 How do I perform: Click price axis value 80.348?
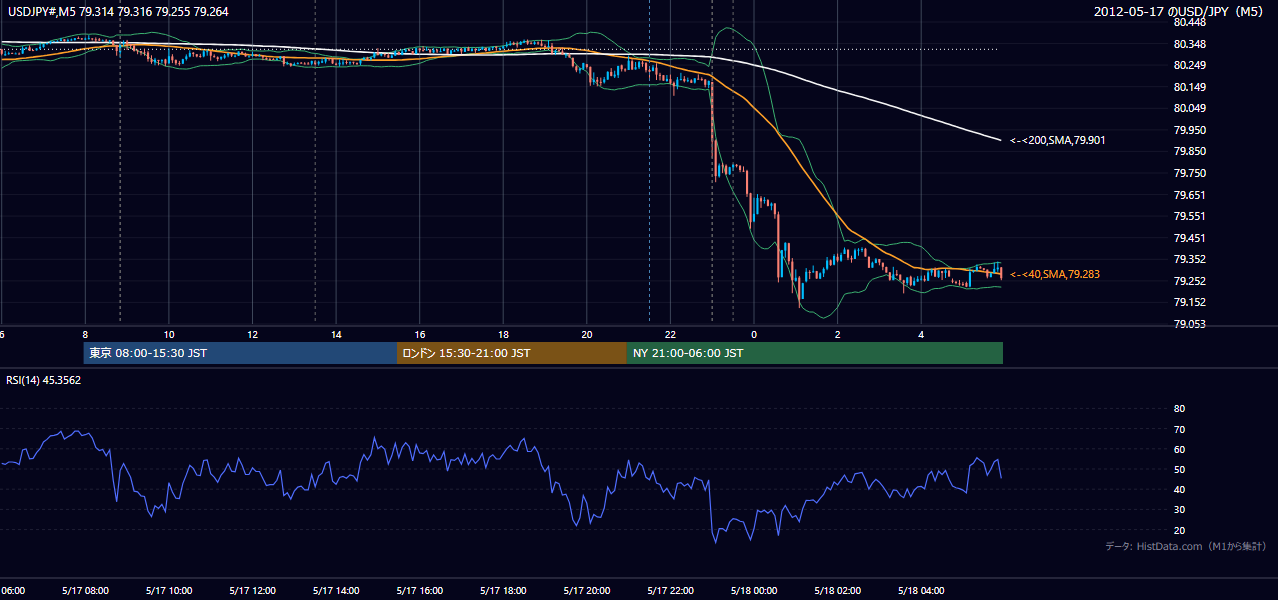click(1189, 44)
